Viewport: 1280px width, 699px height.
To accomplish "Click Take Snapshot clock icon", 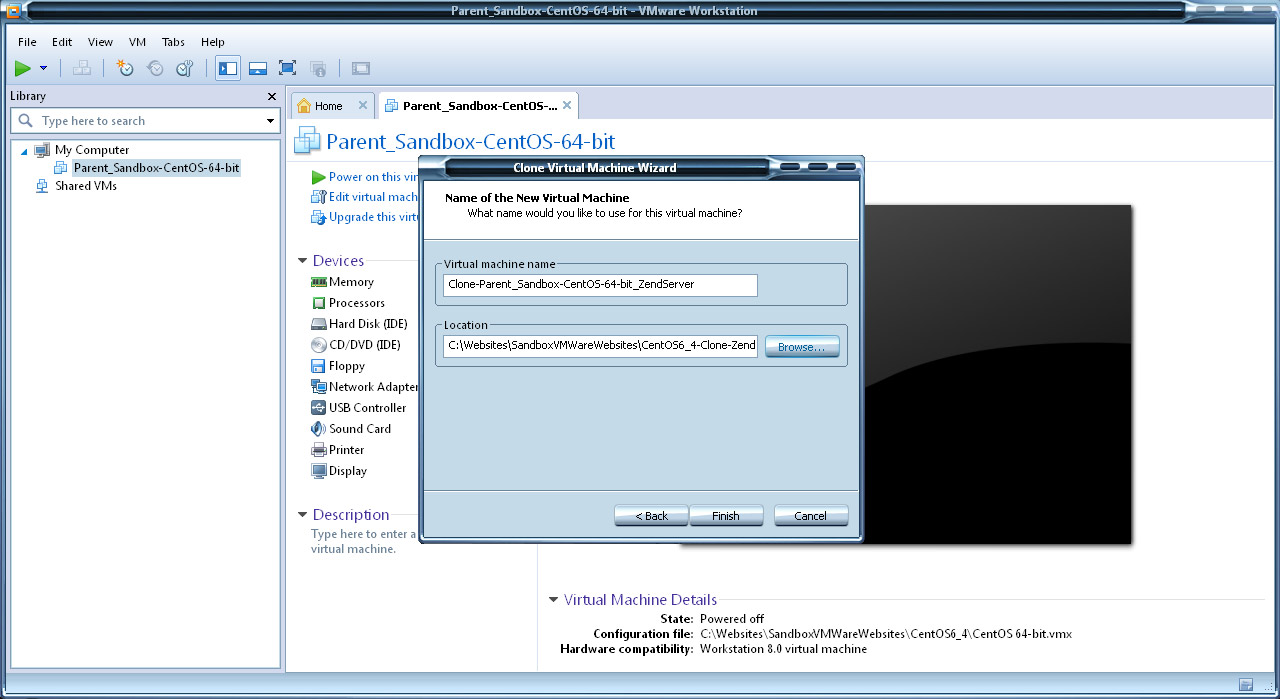I will click(x=125, y=68).
